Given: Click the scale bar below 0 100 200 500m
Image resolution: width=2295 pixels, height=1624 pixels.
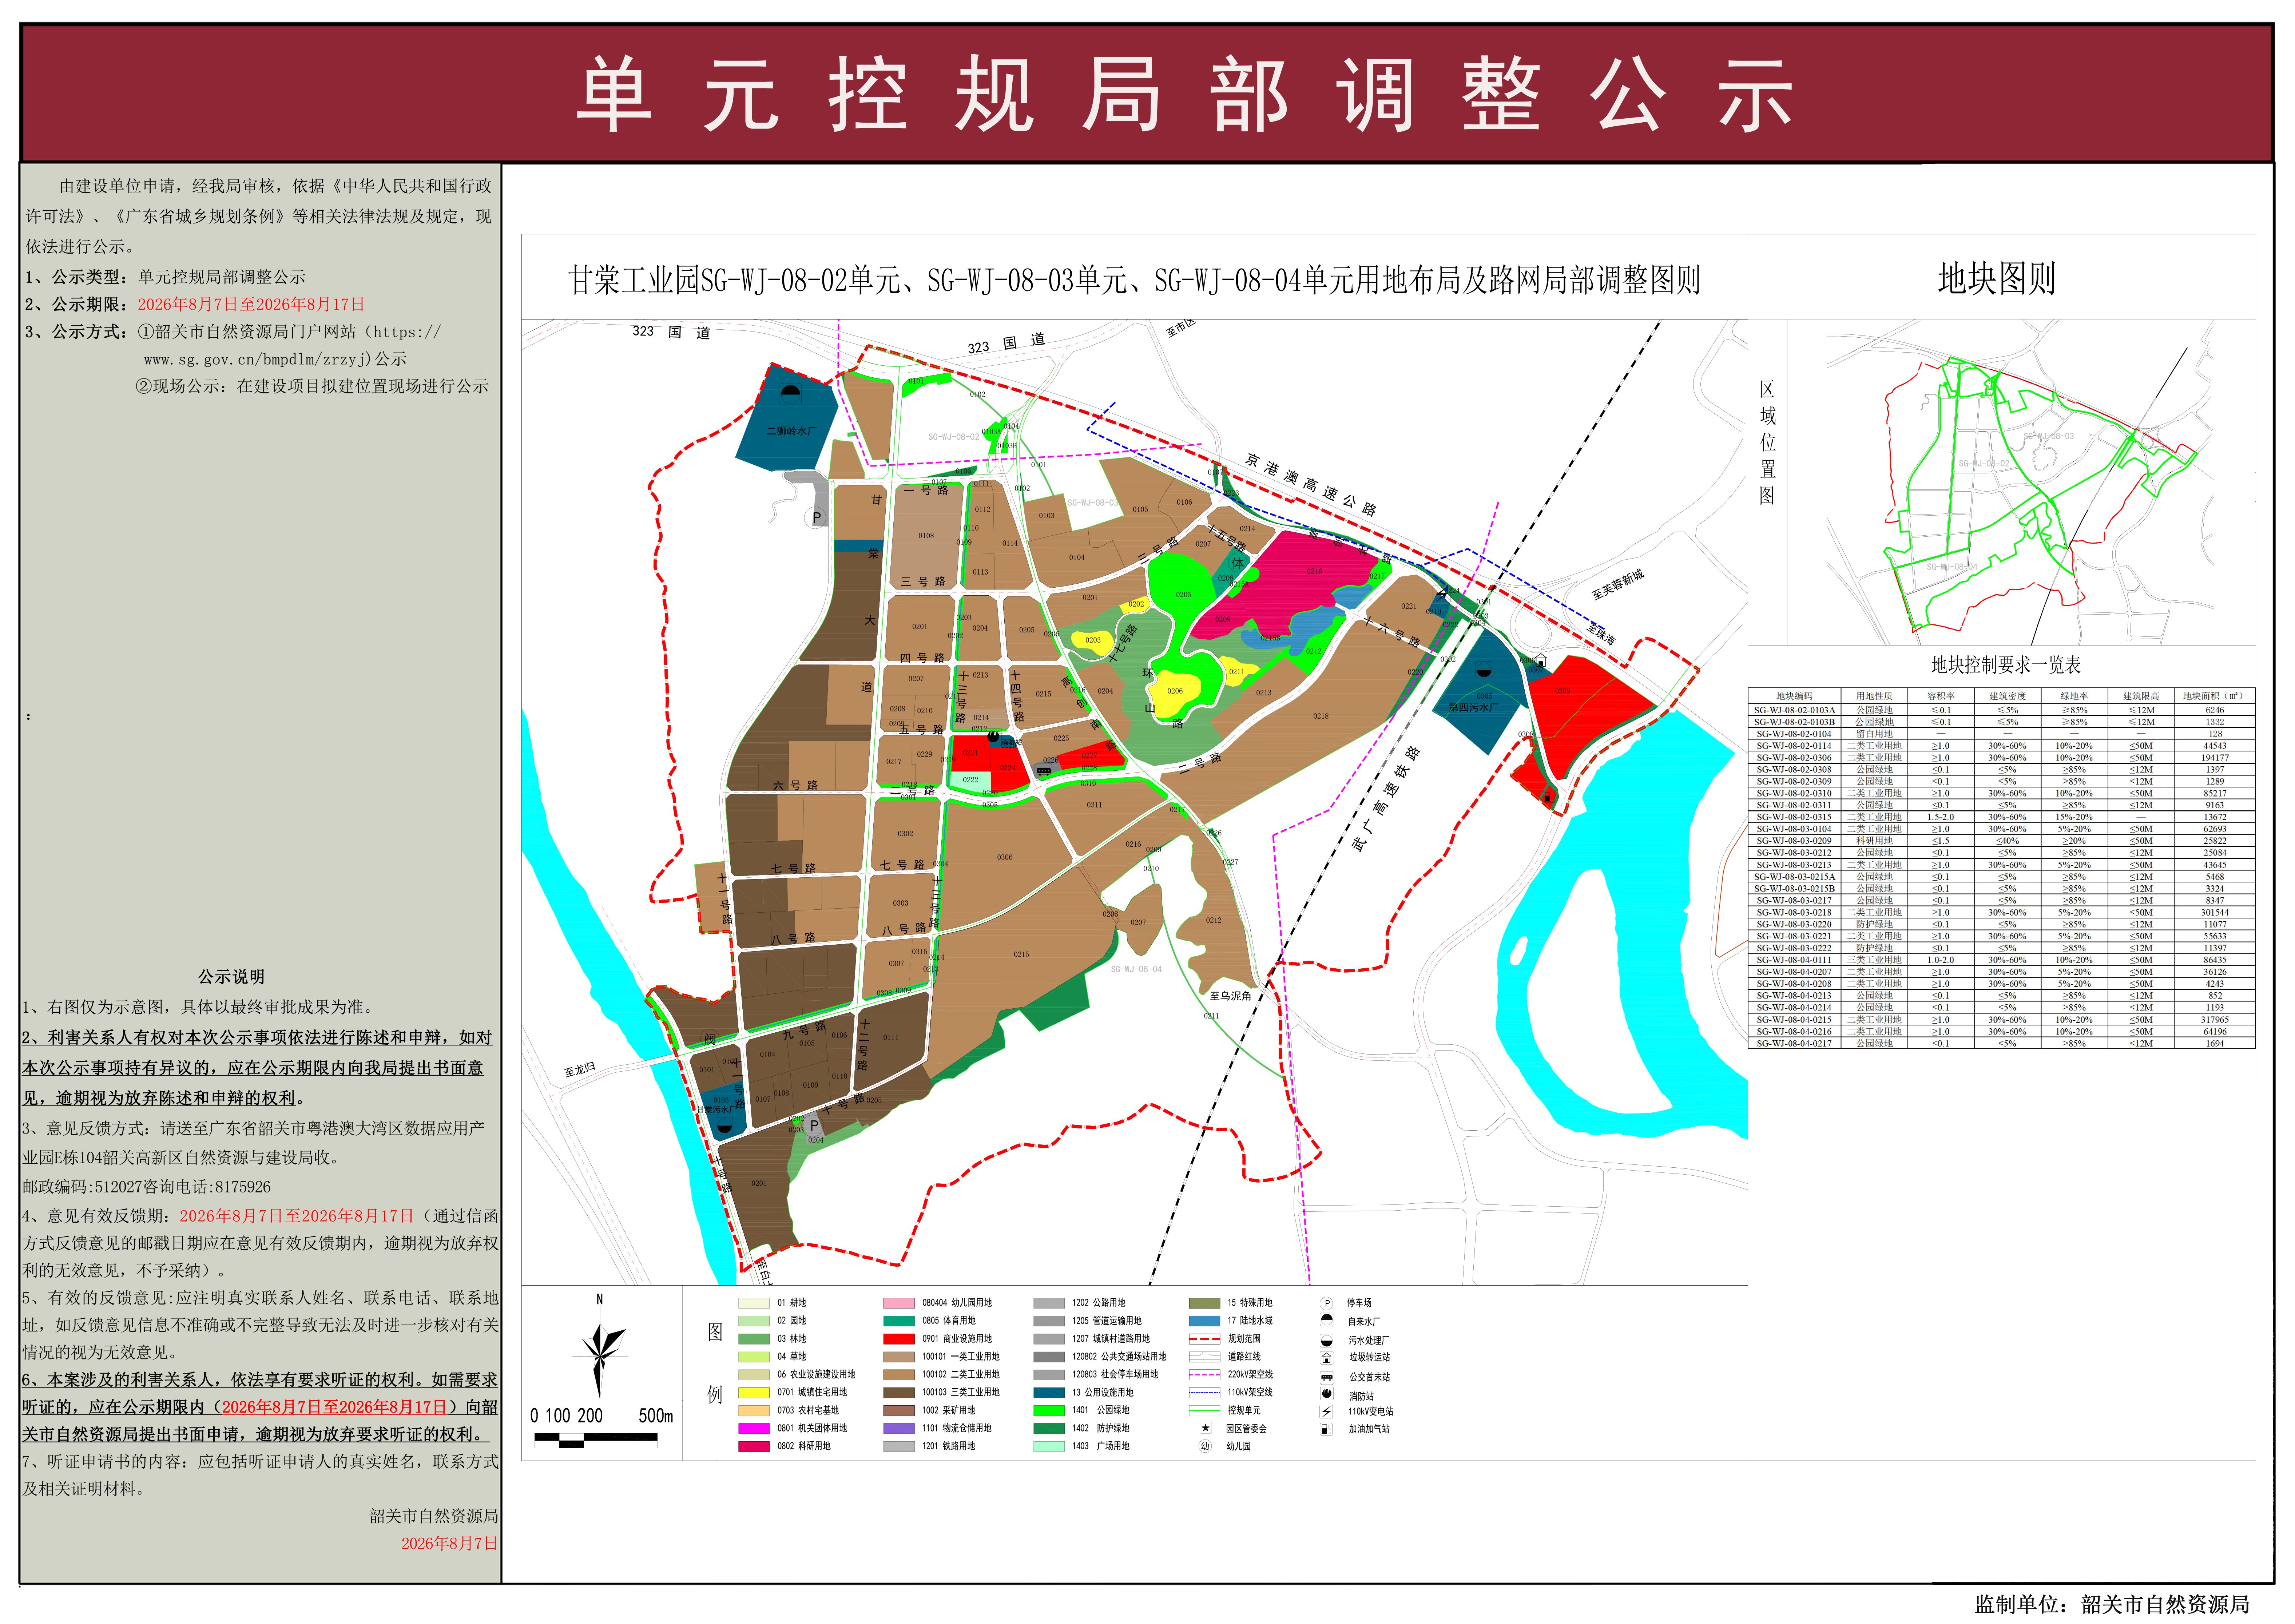Looking at the screenshot, I should click(596, 1441).
